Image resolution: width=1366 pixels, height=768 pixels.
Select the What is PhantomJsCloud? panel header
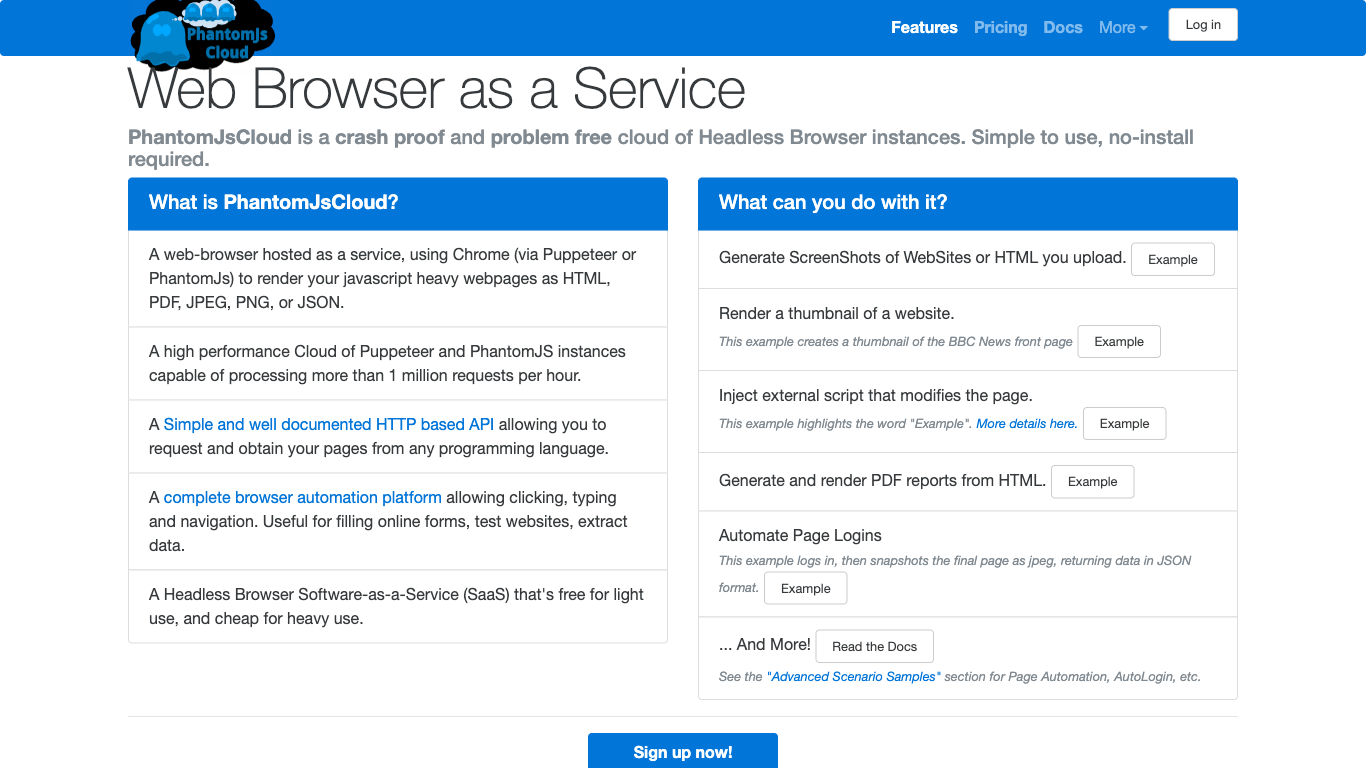pos(398,203)
